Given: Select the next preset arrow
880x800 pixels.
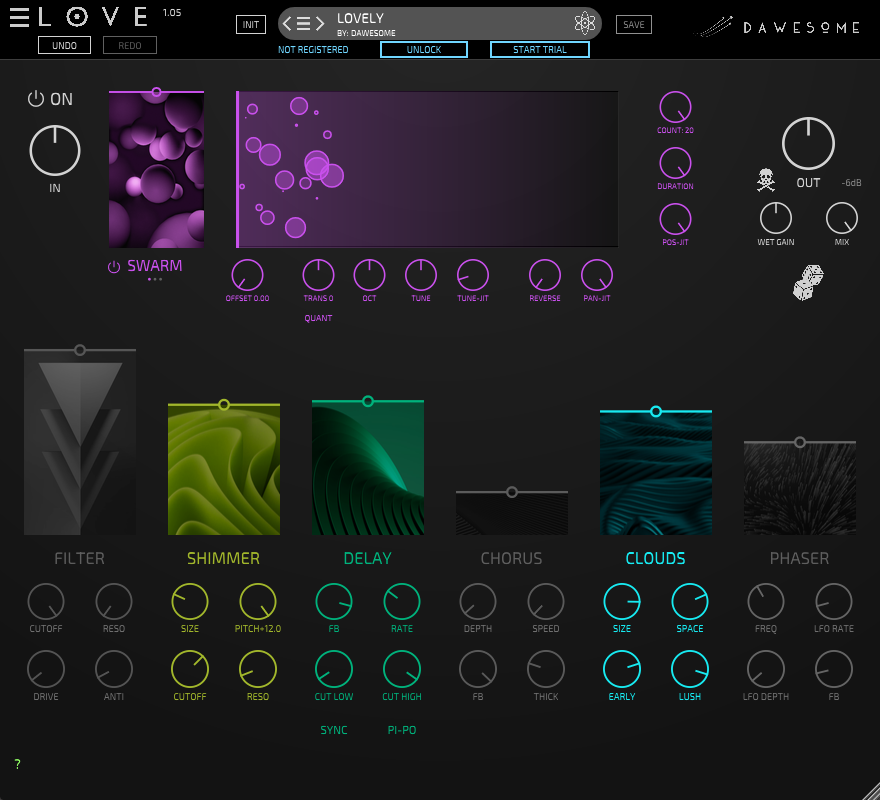Looking at the screenshot, I should click(319, 24).
